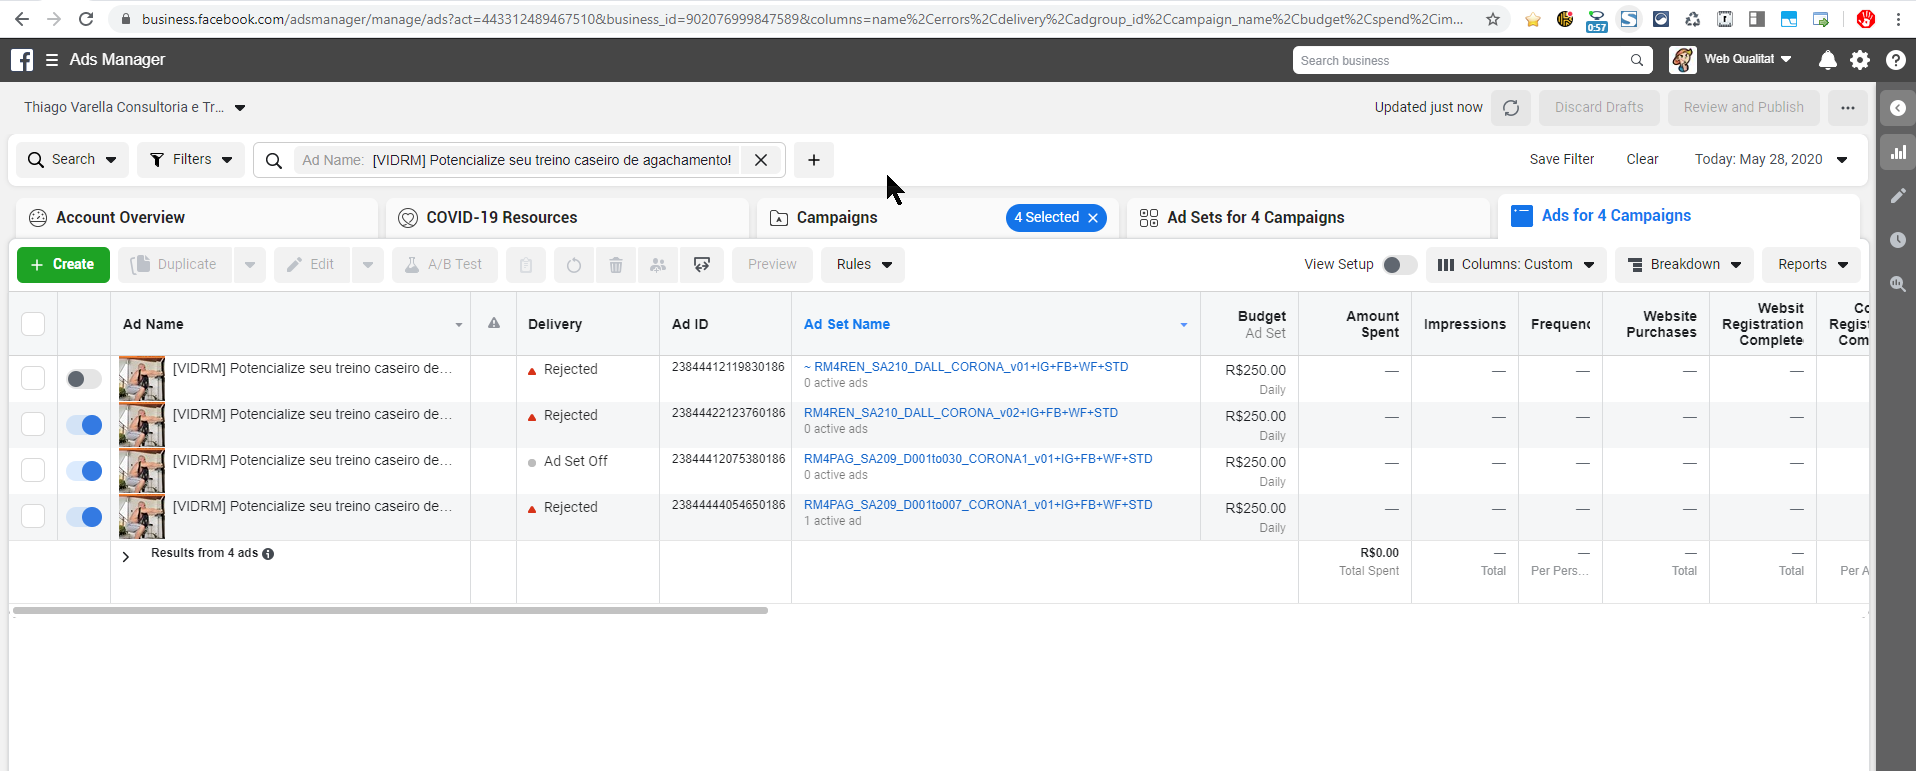This screenshot has width=1916, height=771.
Task: Open the Breakdown dropdown
Action: point(1684,265)
